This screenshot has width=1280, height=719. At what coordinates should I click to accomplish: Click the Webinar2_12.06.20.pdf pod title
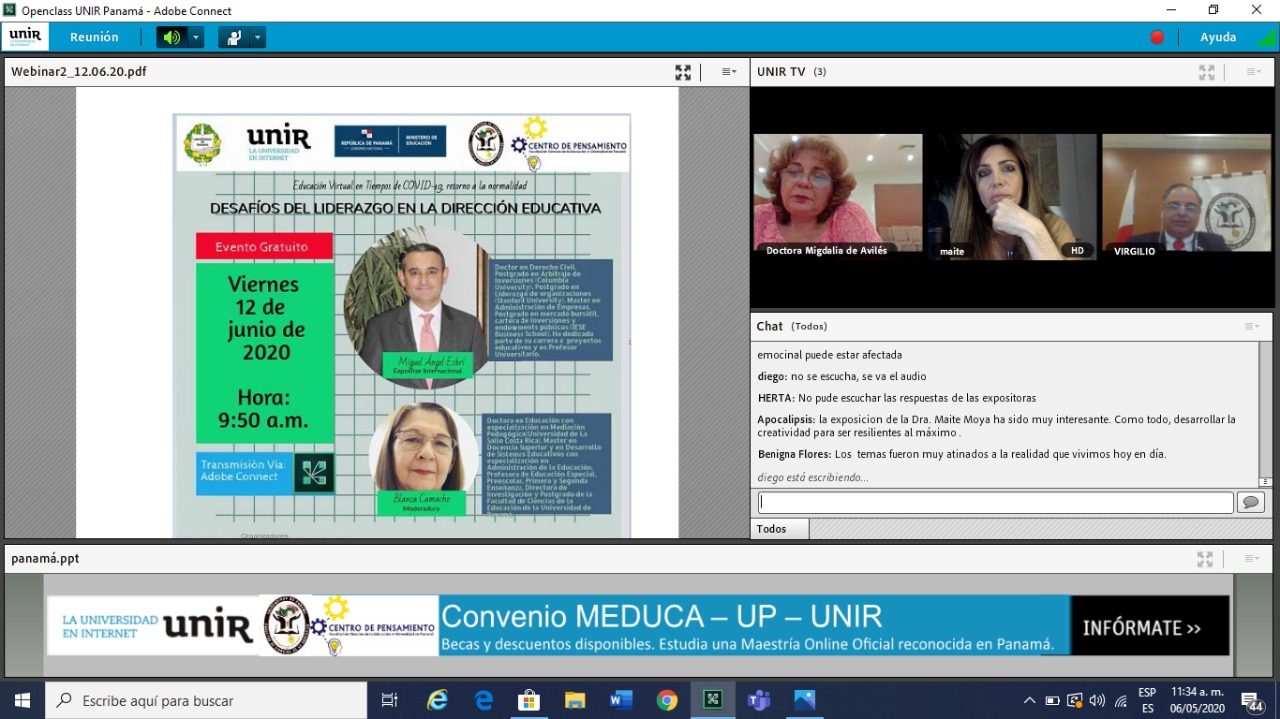[79, 72]
